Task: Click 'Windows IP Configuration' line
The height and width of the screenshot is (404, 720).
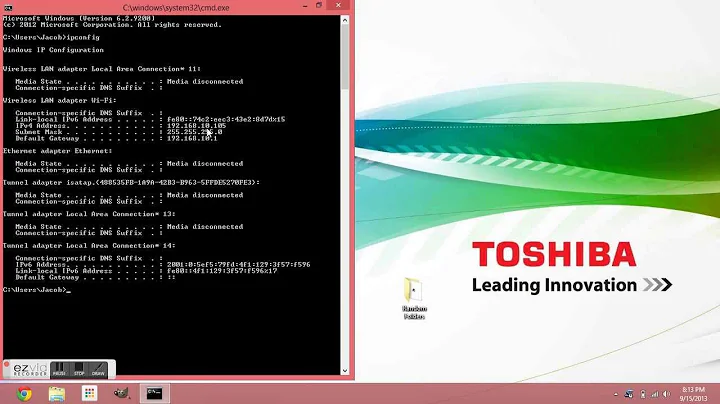Action: point(53,50)
